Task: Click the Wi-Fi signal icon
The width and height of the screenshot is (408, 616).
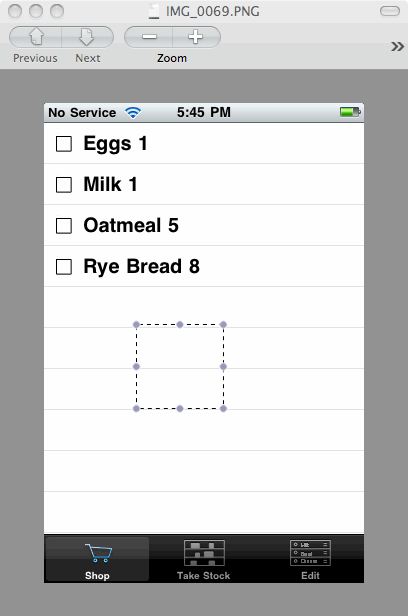Action: click(x=133, y=113)
